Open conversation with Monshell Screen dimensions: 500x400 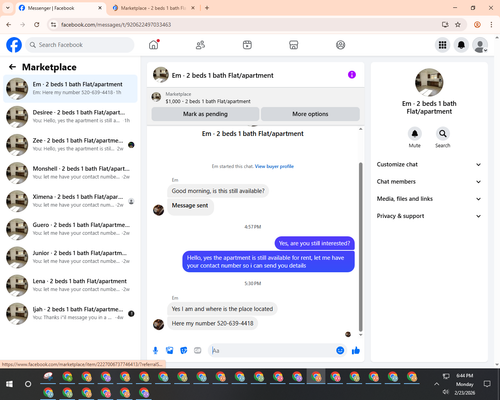point(70,173)
